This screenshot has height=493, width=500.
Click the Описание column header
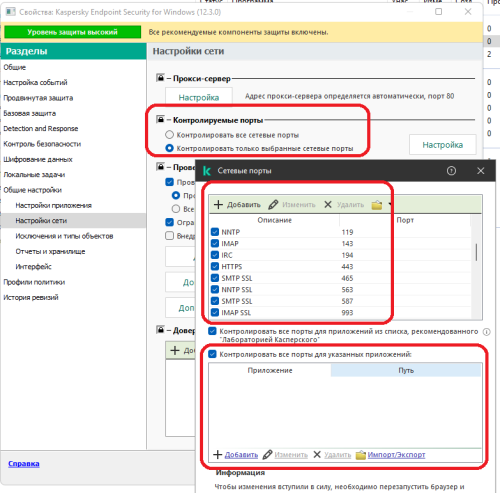click(x=274, y=220)
